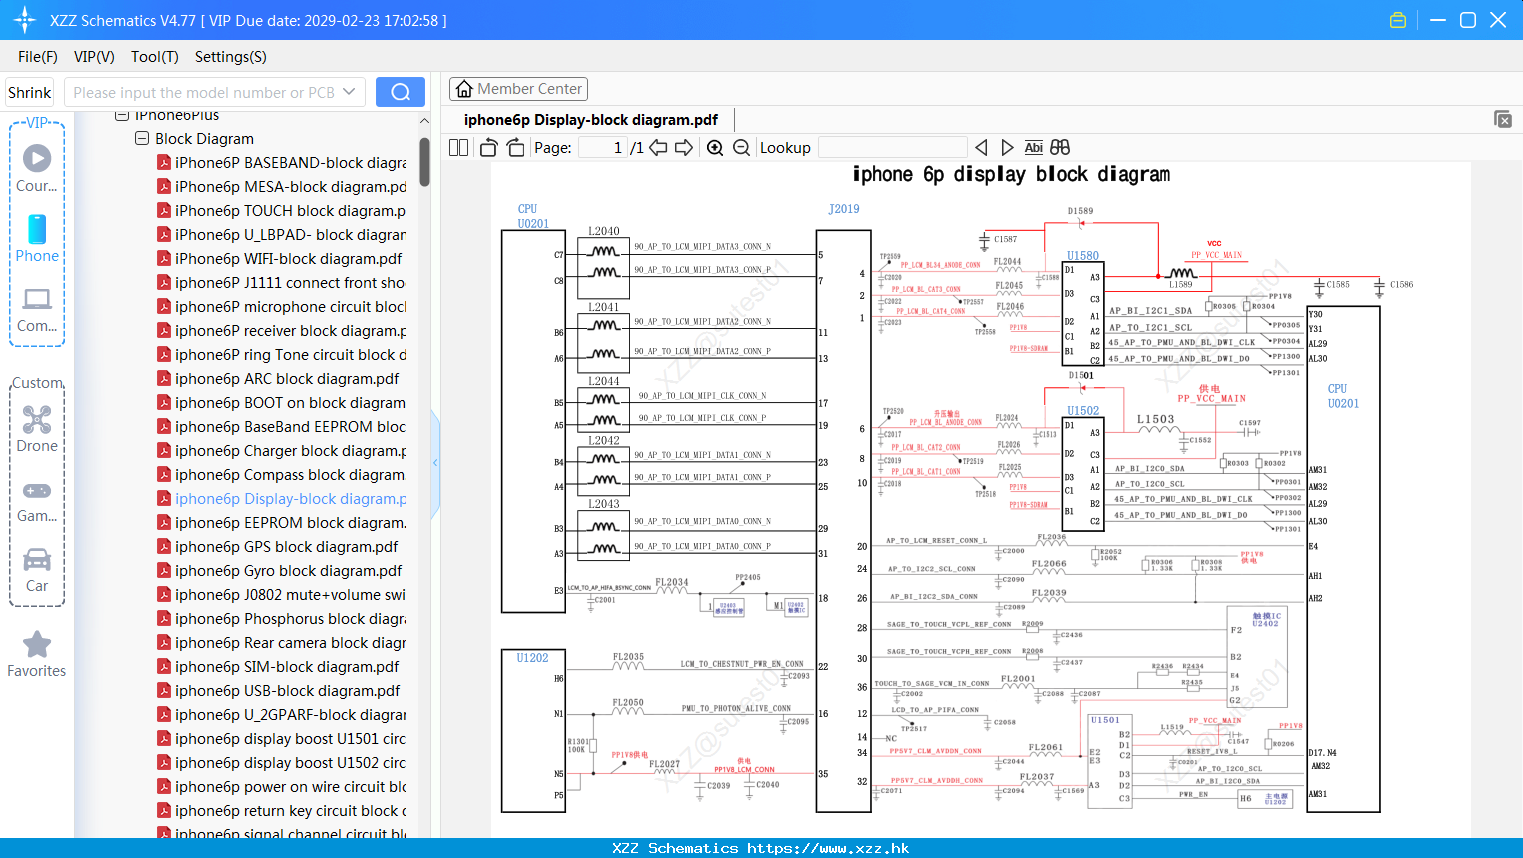The image size is (1523, 858).
Task: Select the iphone6p Display-block diagram.pdf tab
Action: coord(591,120)
